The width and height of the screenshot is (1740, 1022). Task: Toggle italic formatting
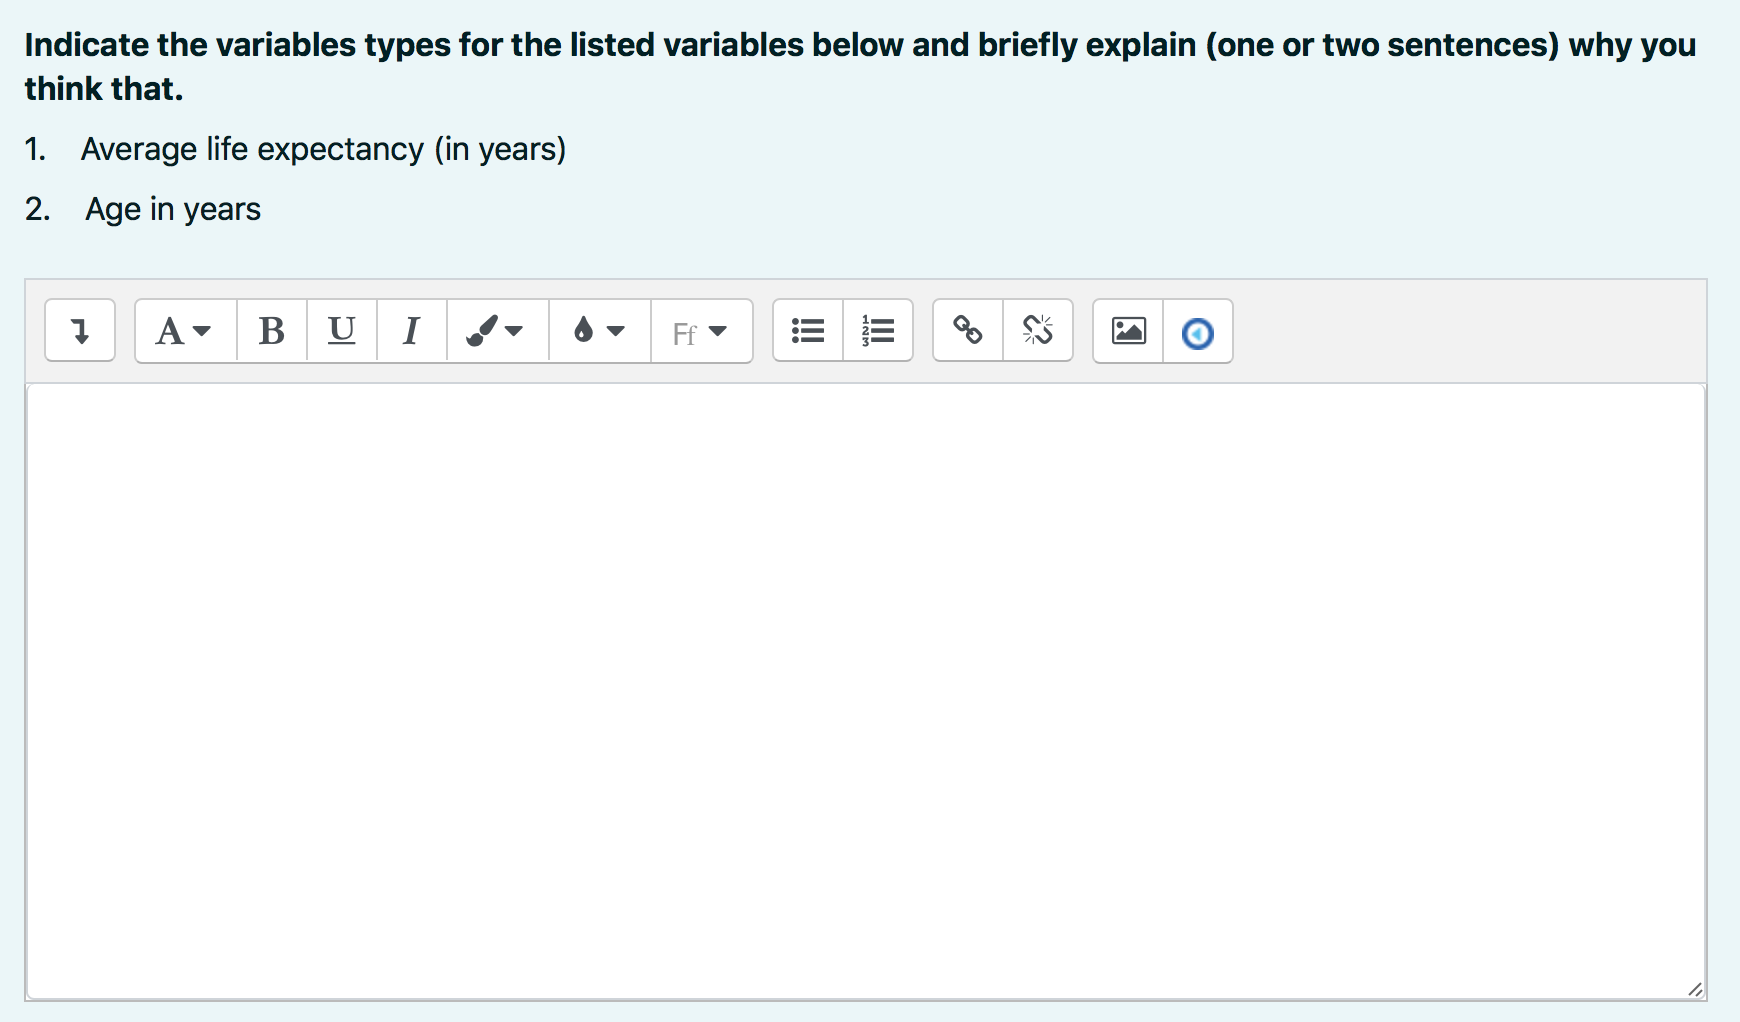tap(412, 331)
